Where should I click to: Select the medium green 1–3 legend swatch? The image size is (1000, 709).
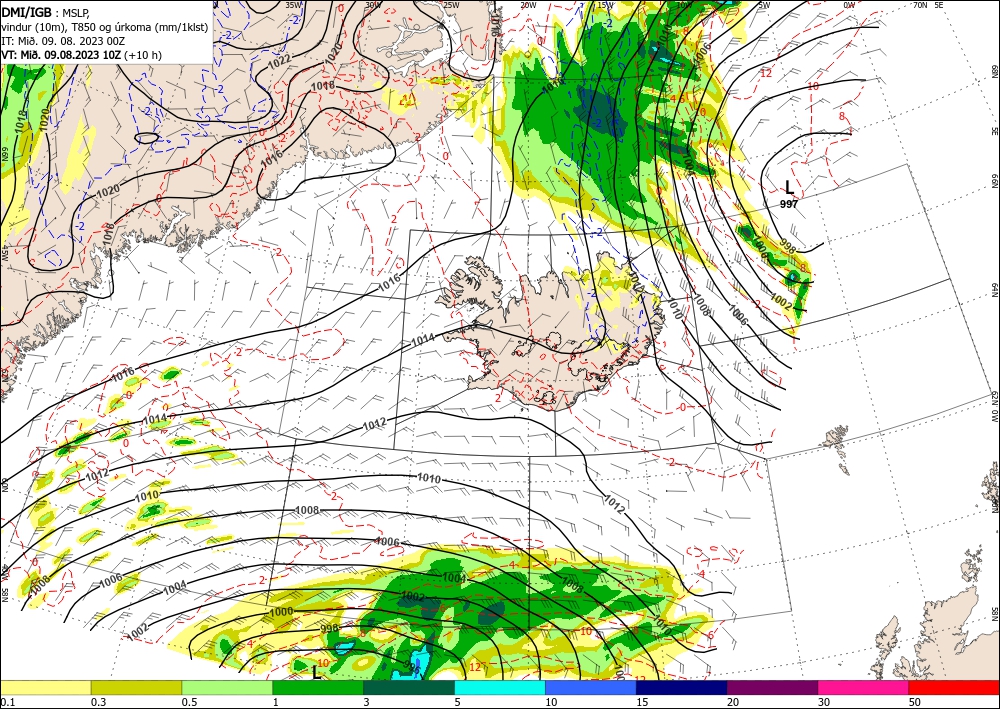pyautogui.click(x=318, y=687)
